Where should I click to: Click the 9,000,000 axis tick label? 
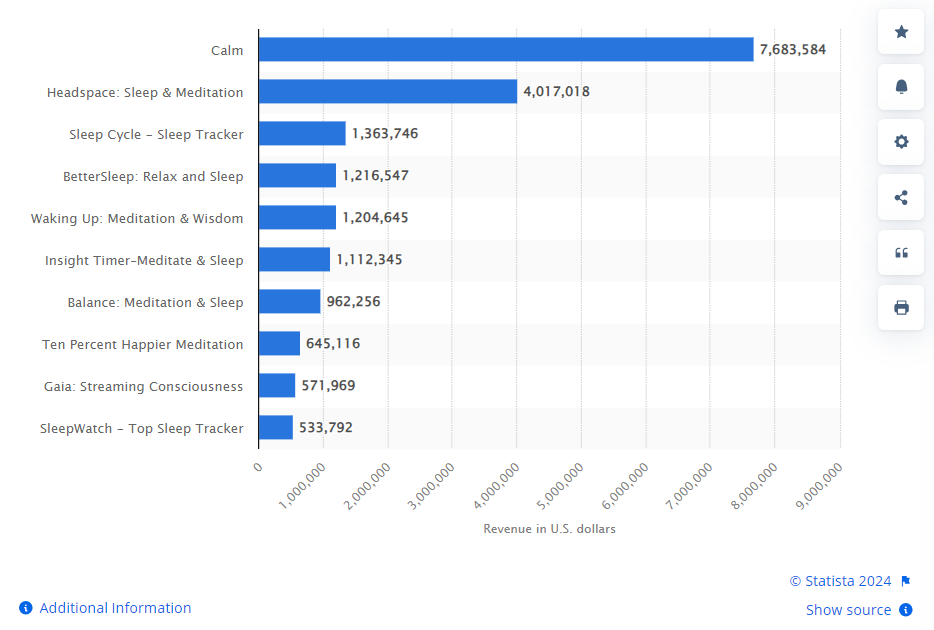[819, 486]
